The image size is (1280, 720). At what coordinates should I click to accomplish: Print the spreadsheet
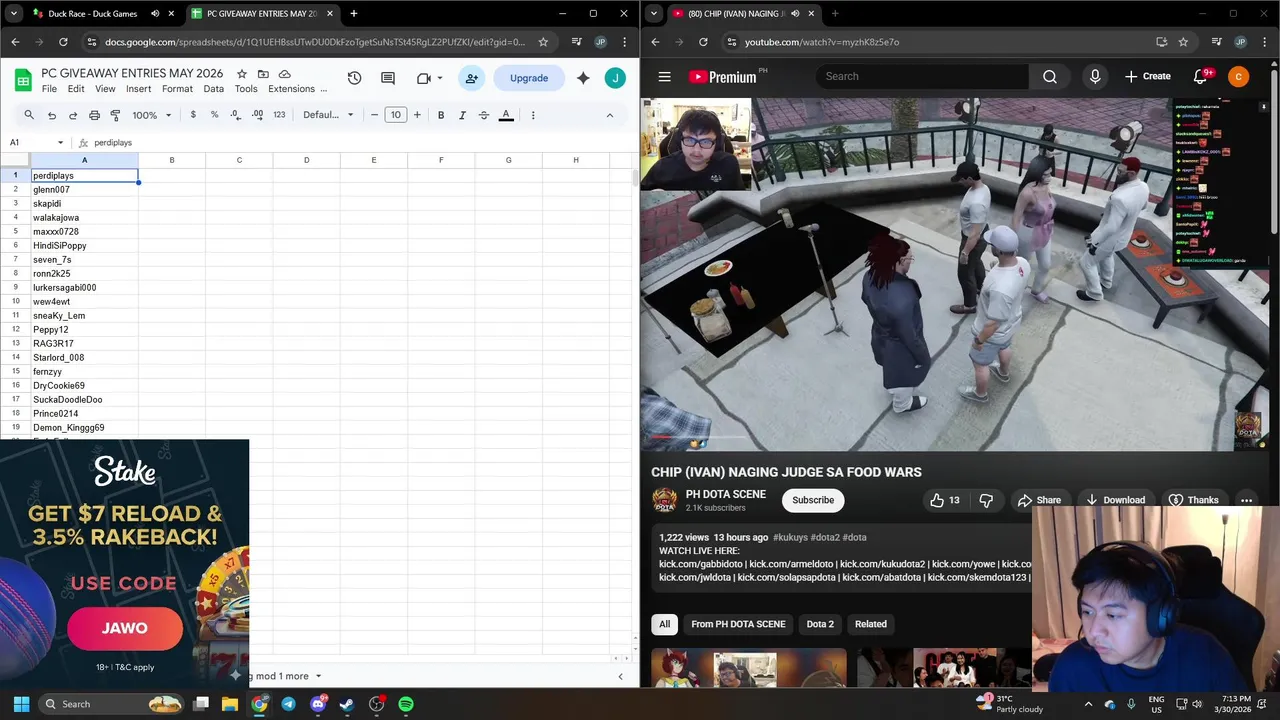pos(94,115)
